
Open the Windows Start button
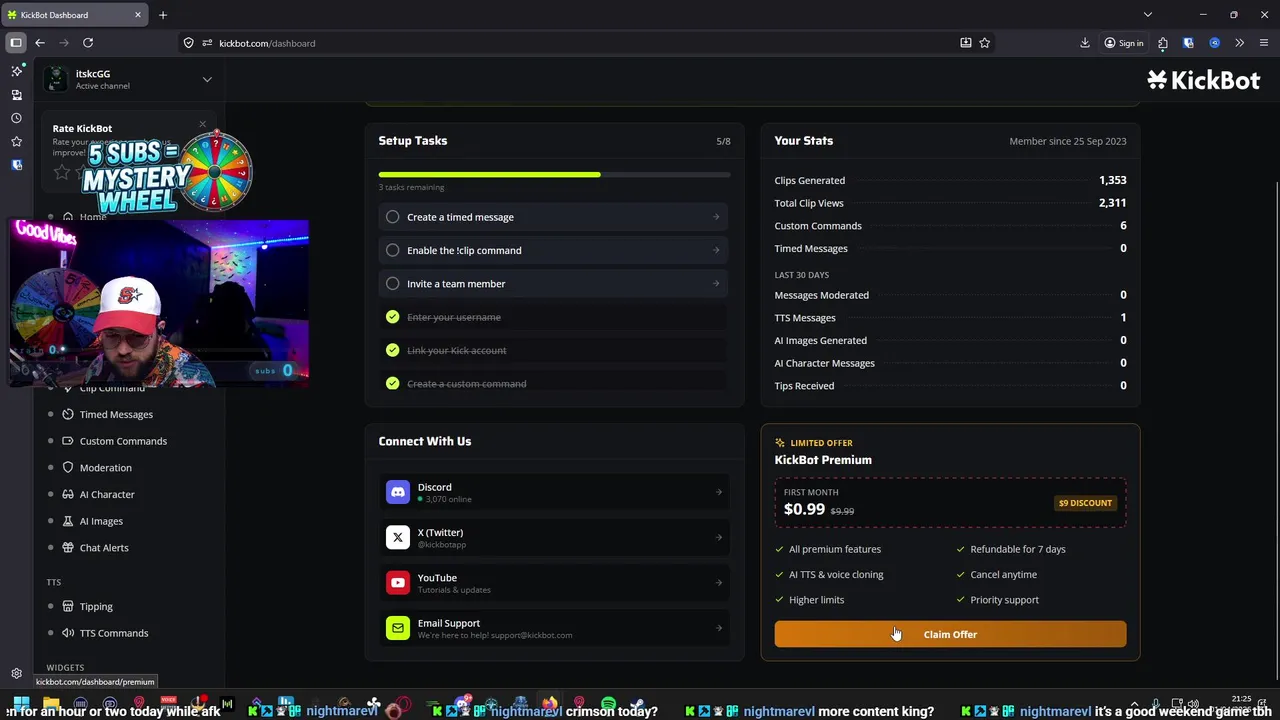tap(21, 706)
